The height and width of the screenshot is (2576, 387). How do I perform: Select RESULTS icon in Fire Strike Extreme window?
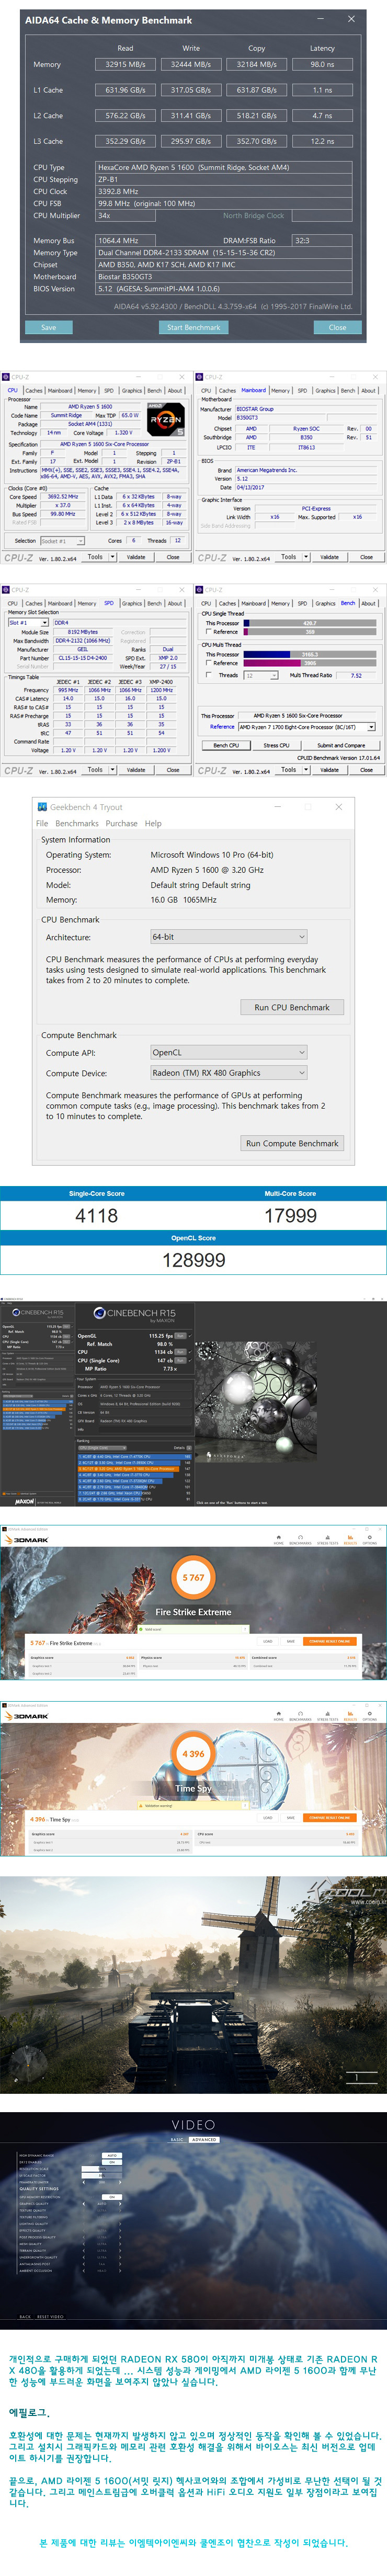[350, 1540]
